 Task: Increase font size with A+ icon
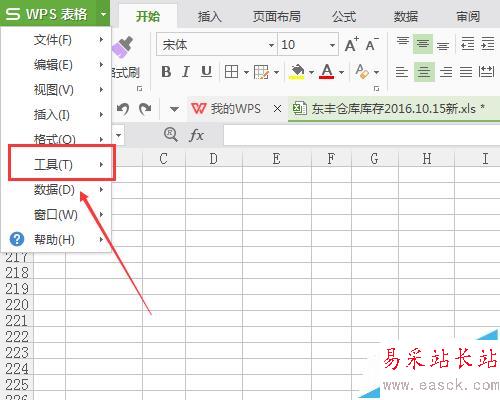351,44
